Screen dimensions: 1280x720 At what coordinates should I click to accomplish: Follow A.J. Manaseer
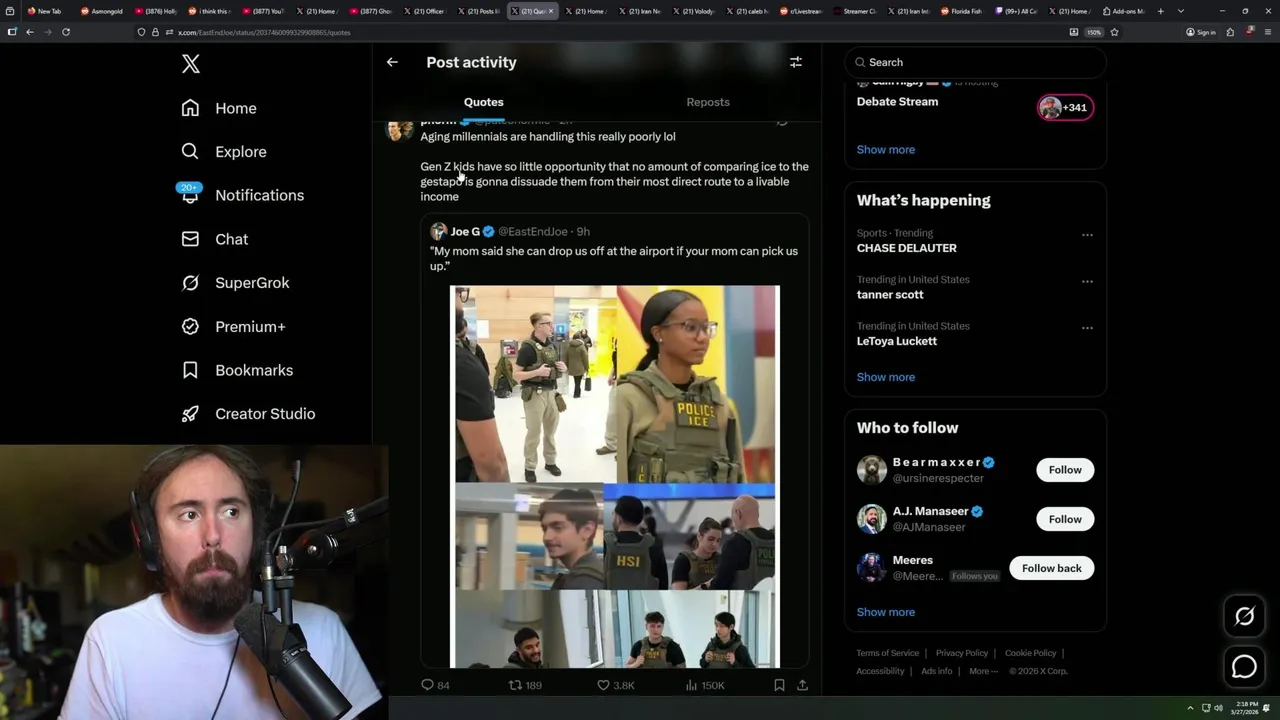[x=1065, y=519]
